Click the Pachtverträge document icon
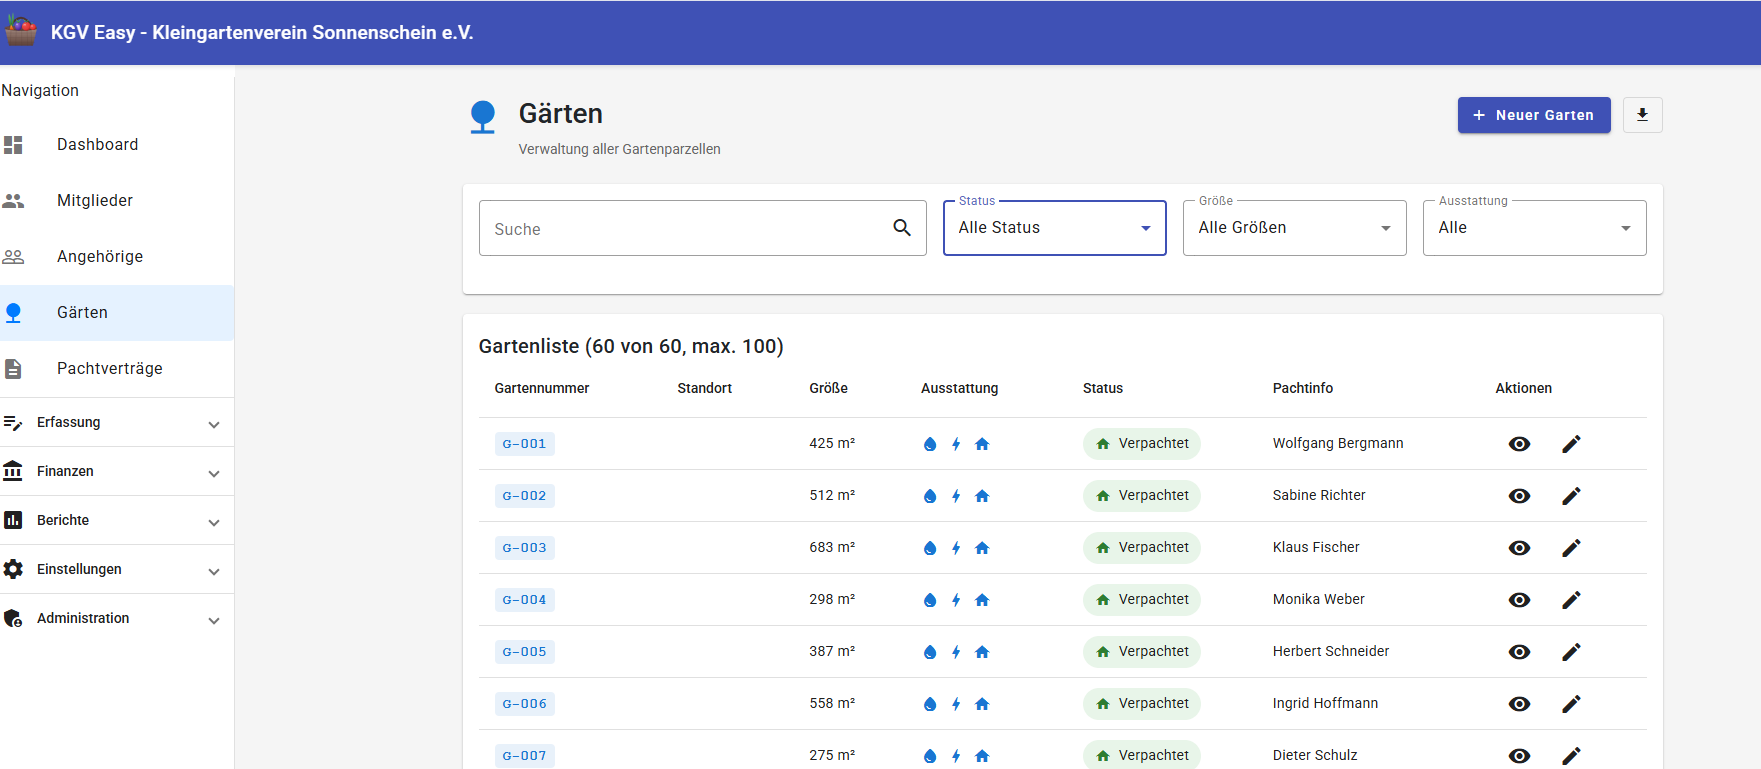Viewport: 1761px width, 769px height. pos(13,369)
